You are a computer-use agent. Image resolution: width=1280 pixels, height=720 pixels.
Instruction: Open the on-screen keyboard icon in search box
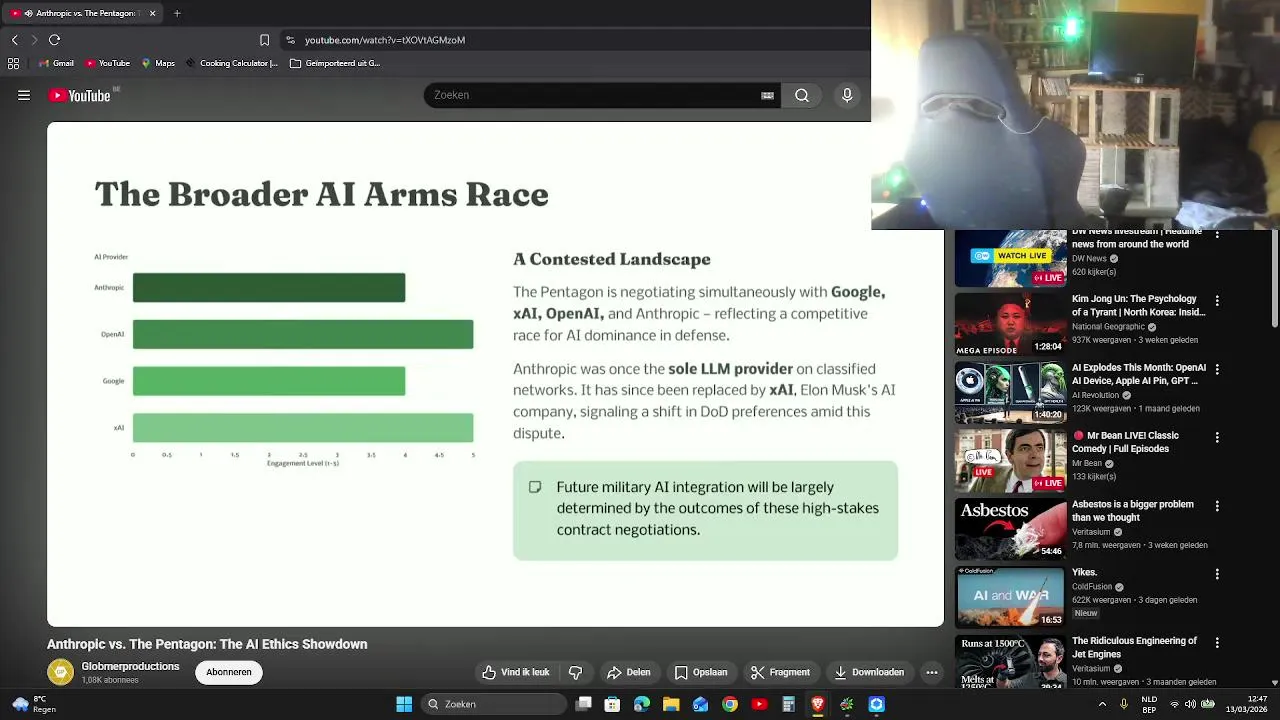(x=767, y=95)
